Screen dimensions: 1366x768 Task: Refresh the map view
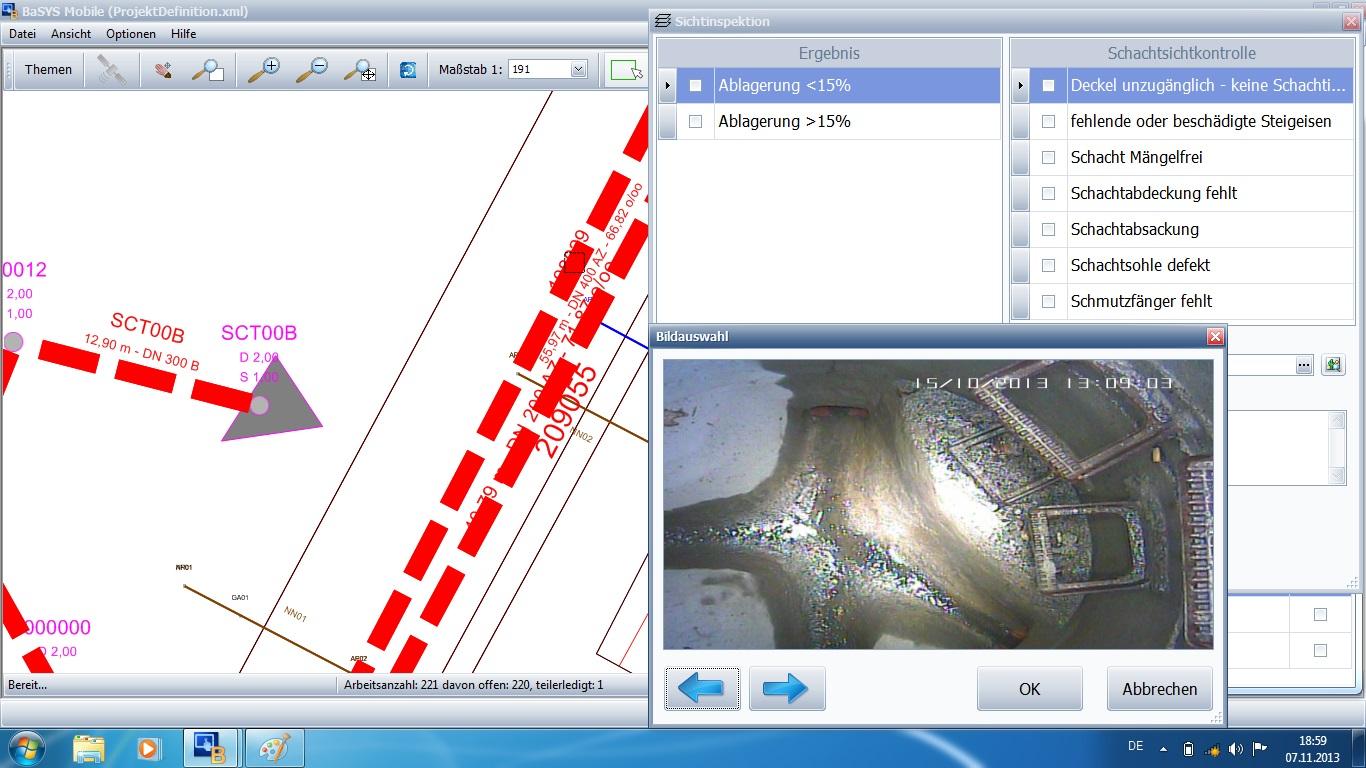click(x=408, y=70)
